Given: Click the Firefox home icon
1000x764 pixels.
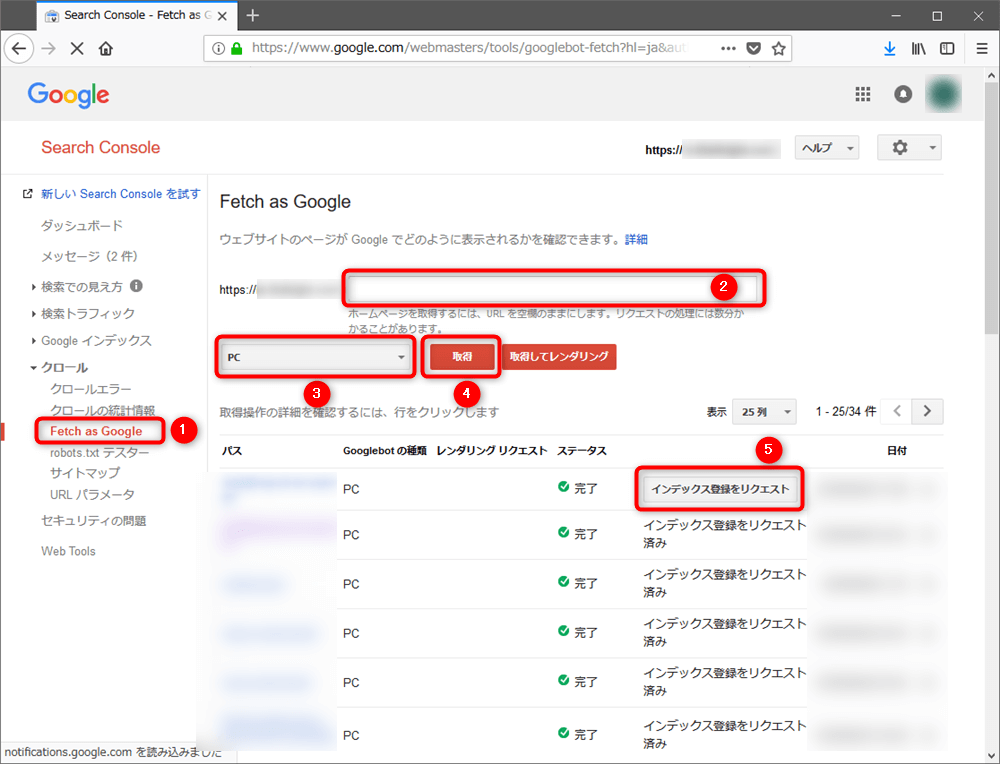Looking at the screenshot, I should 106,48.
